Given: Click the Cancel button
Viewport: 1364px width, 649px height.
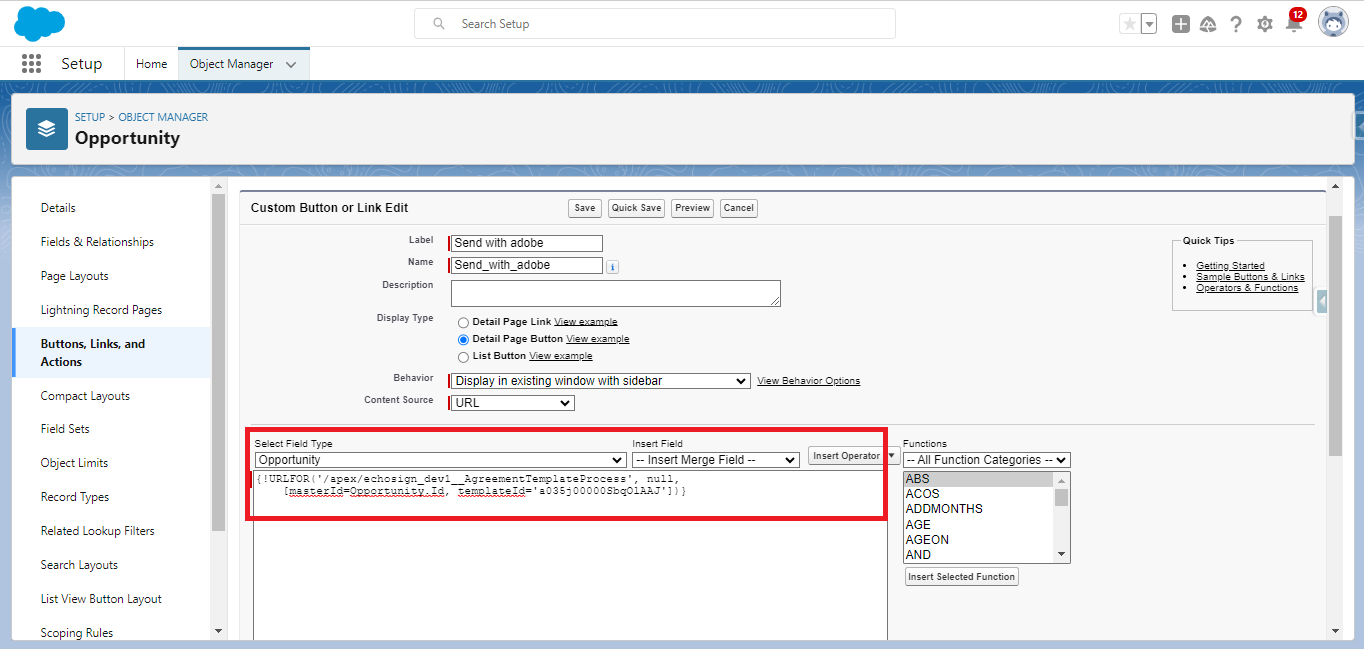Looking at the screenshot, I should [738, 208].
